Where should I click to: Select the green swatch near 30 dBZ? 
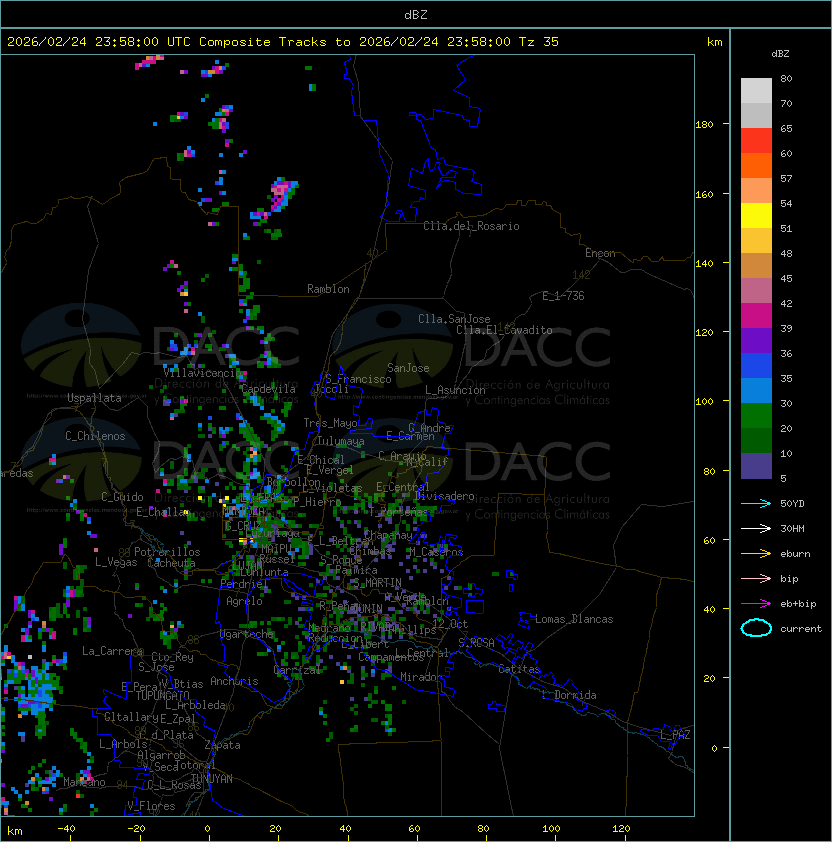[756, 416]
